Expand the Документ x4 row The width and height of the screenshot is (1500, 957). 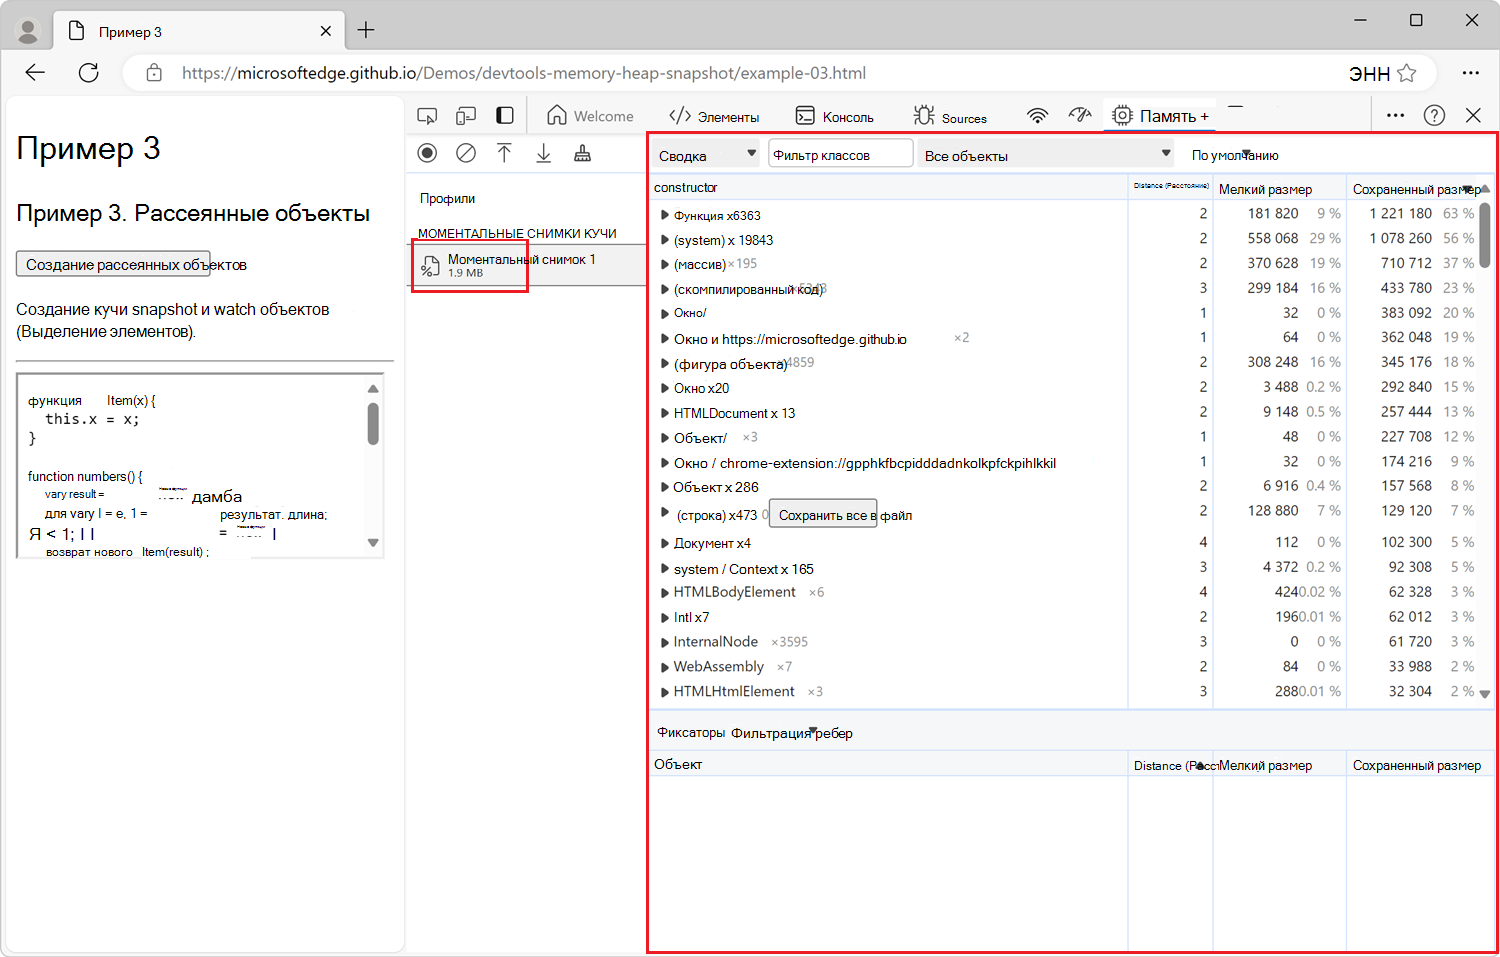click(x=665, y=543)
